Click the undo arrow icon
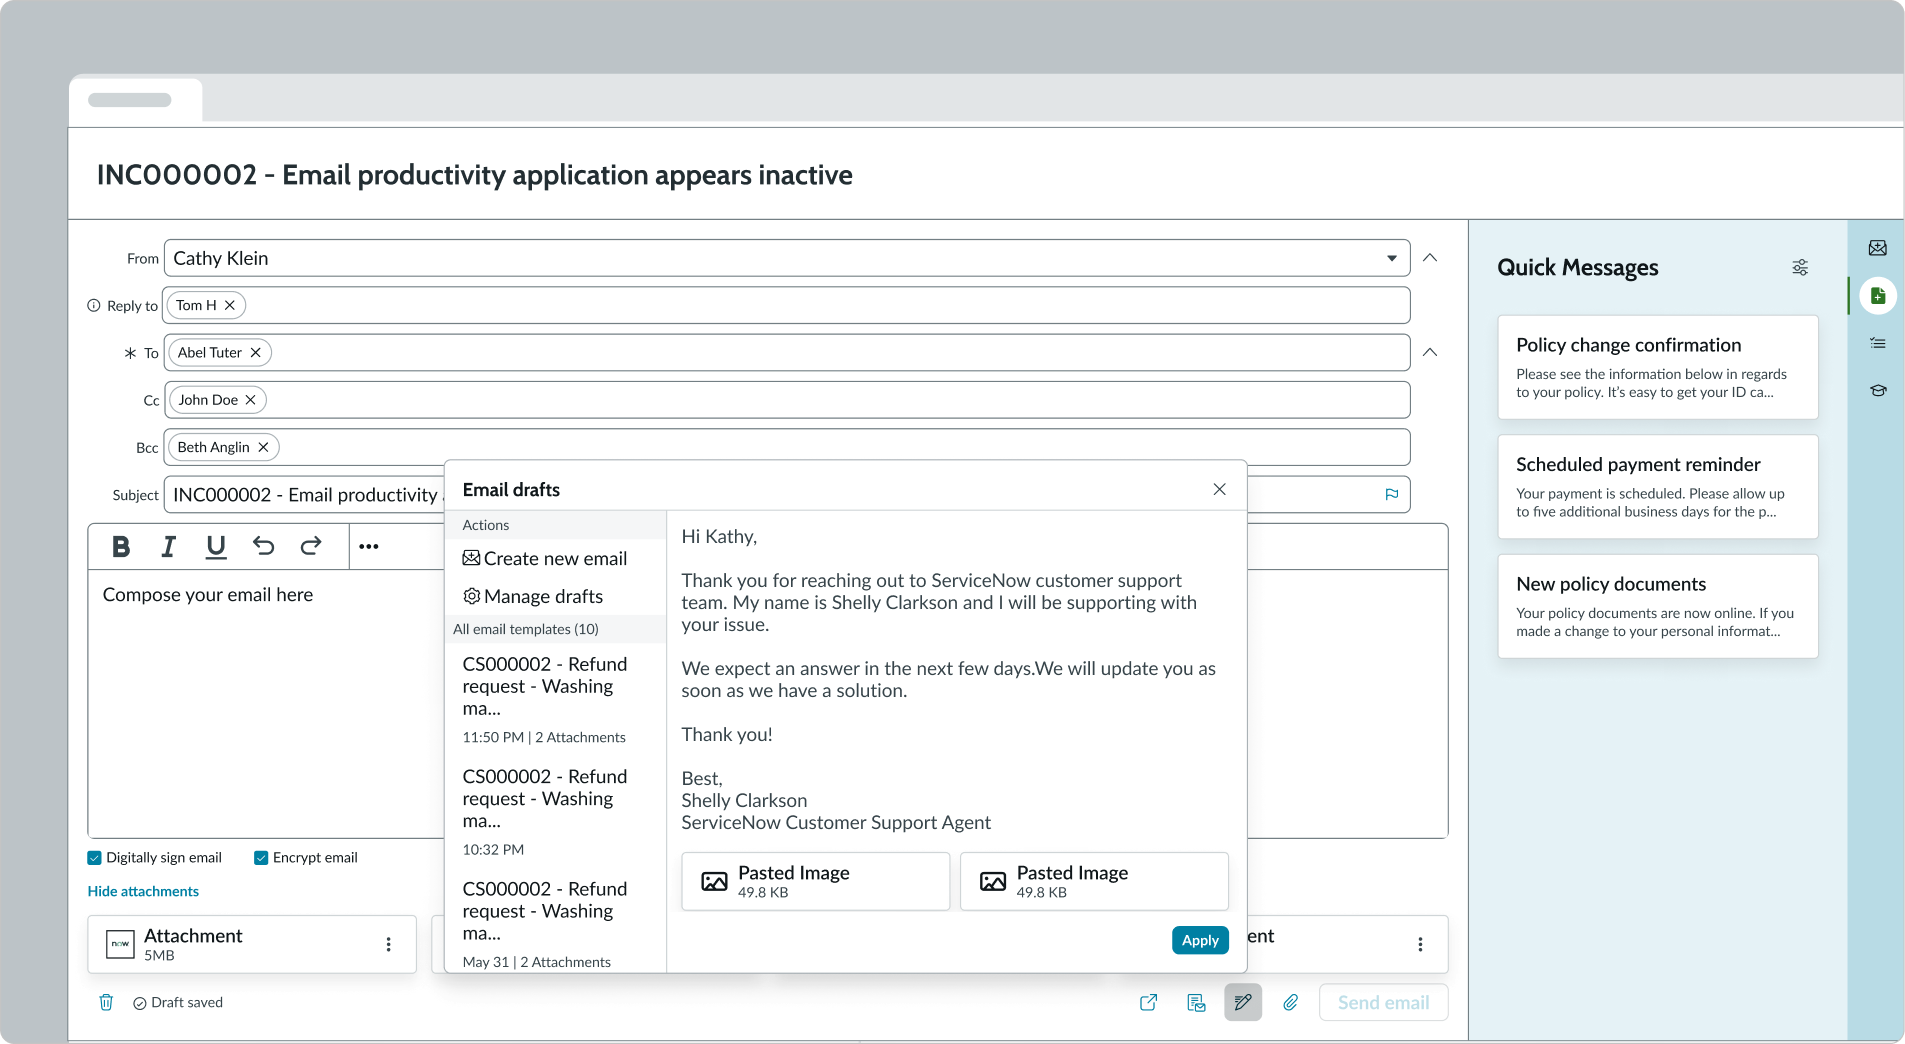 (263, 546)
